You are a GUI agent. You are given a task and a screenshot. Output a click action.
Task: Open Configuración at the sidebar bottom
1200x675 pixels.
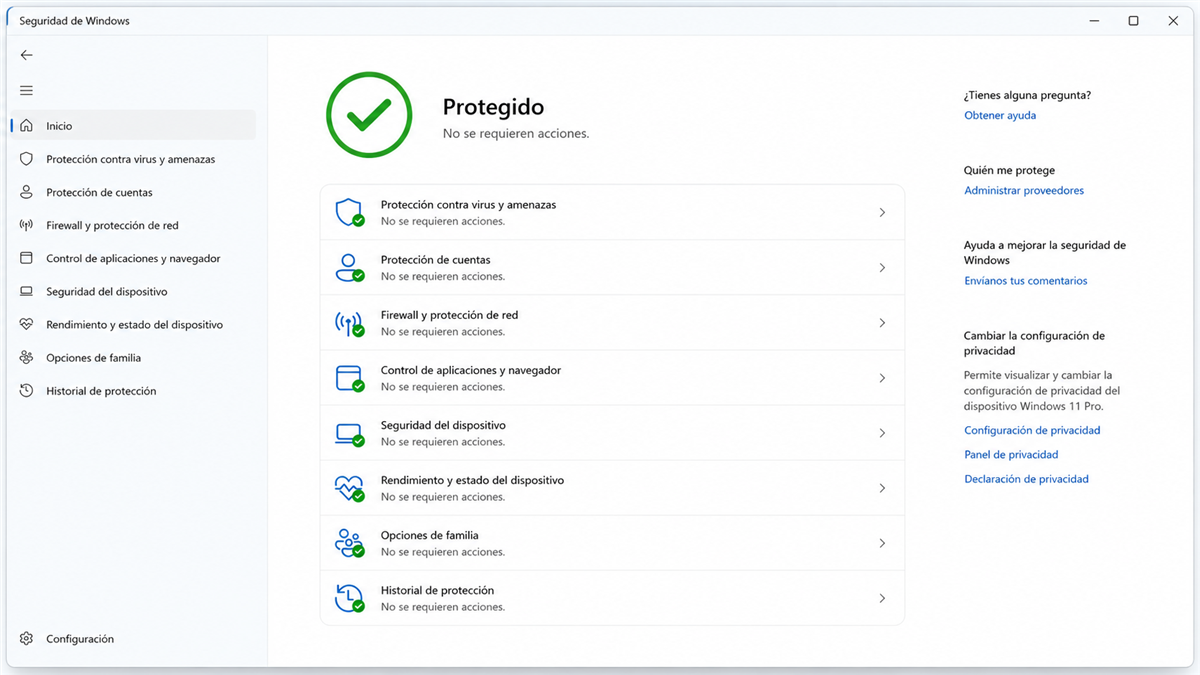133,638
